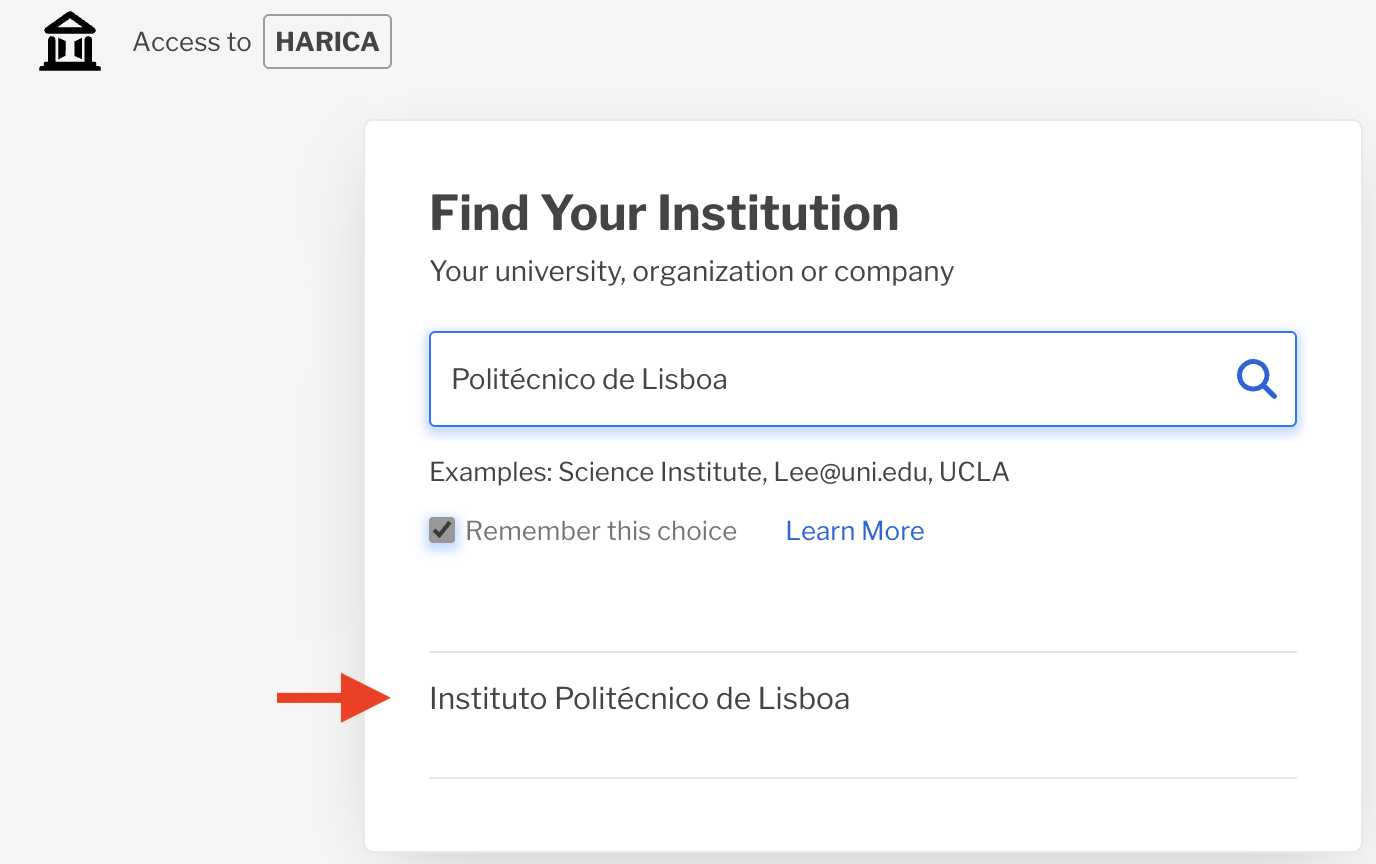The image size is (1376, 864).
Task: Click the "Your university, organization or company" subtitle
Action: click(x=691, y=271)
